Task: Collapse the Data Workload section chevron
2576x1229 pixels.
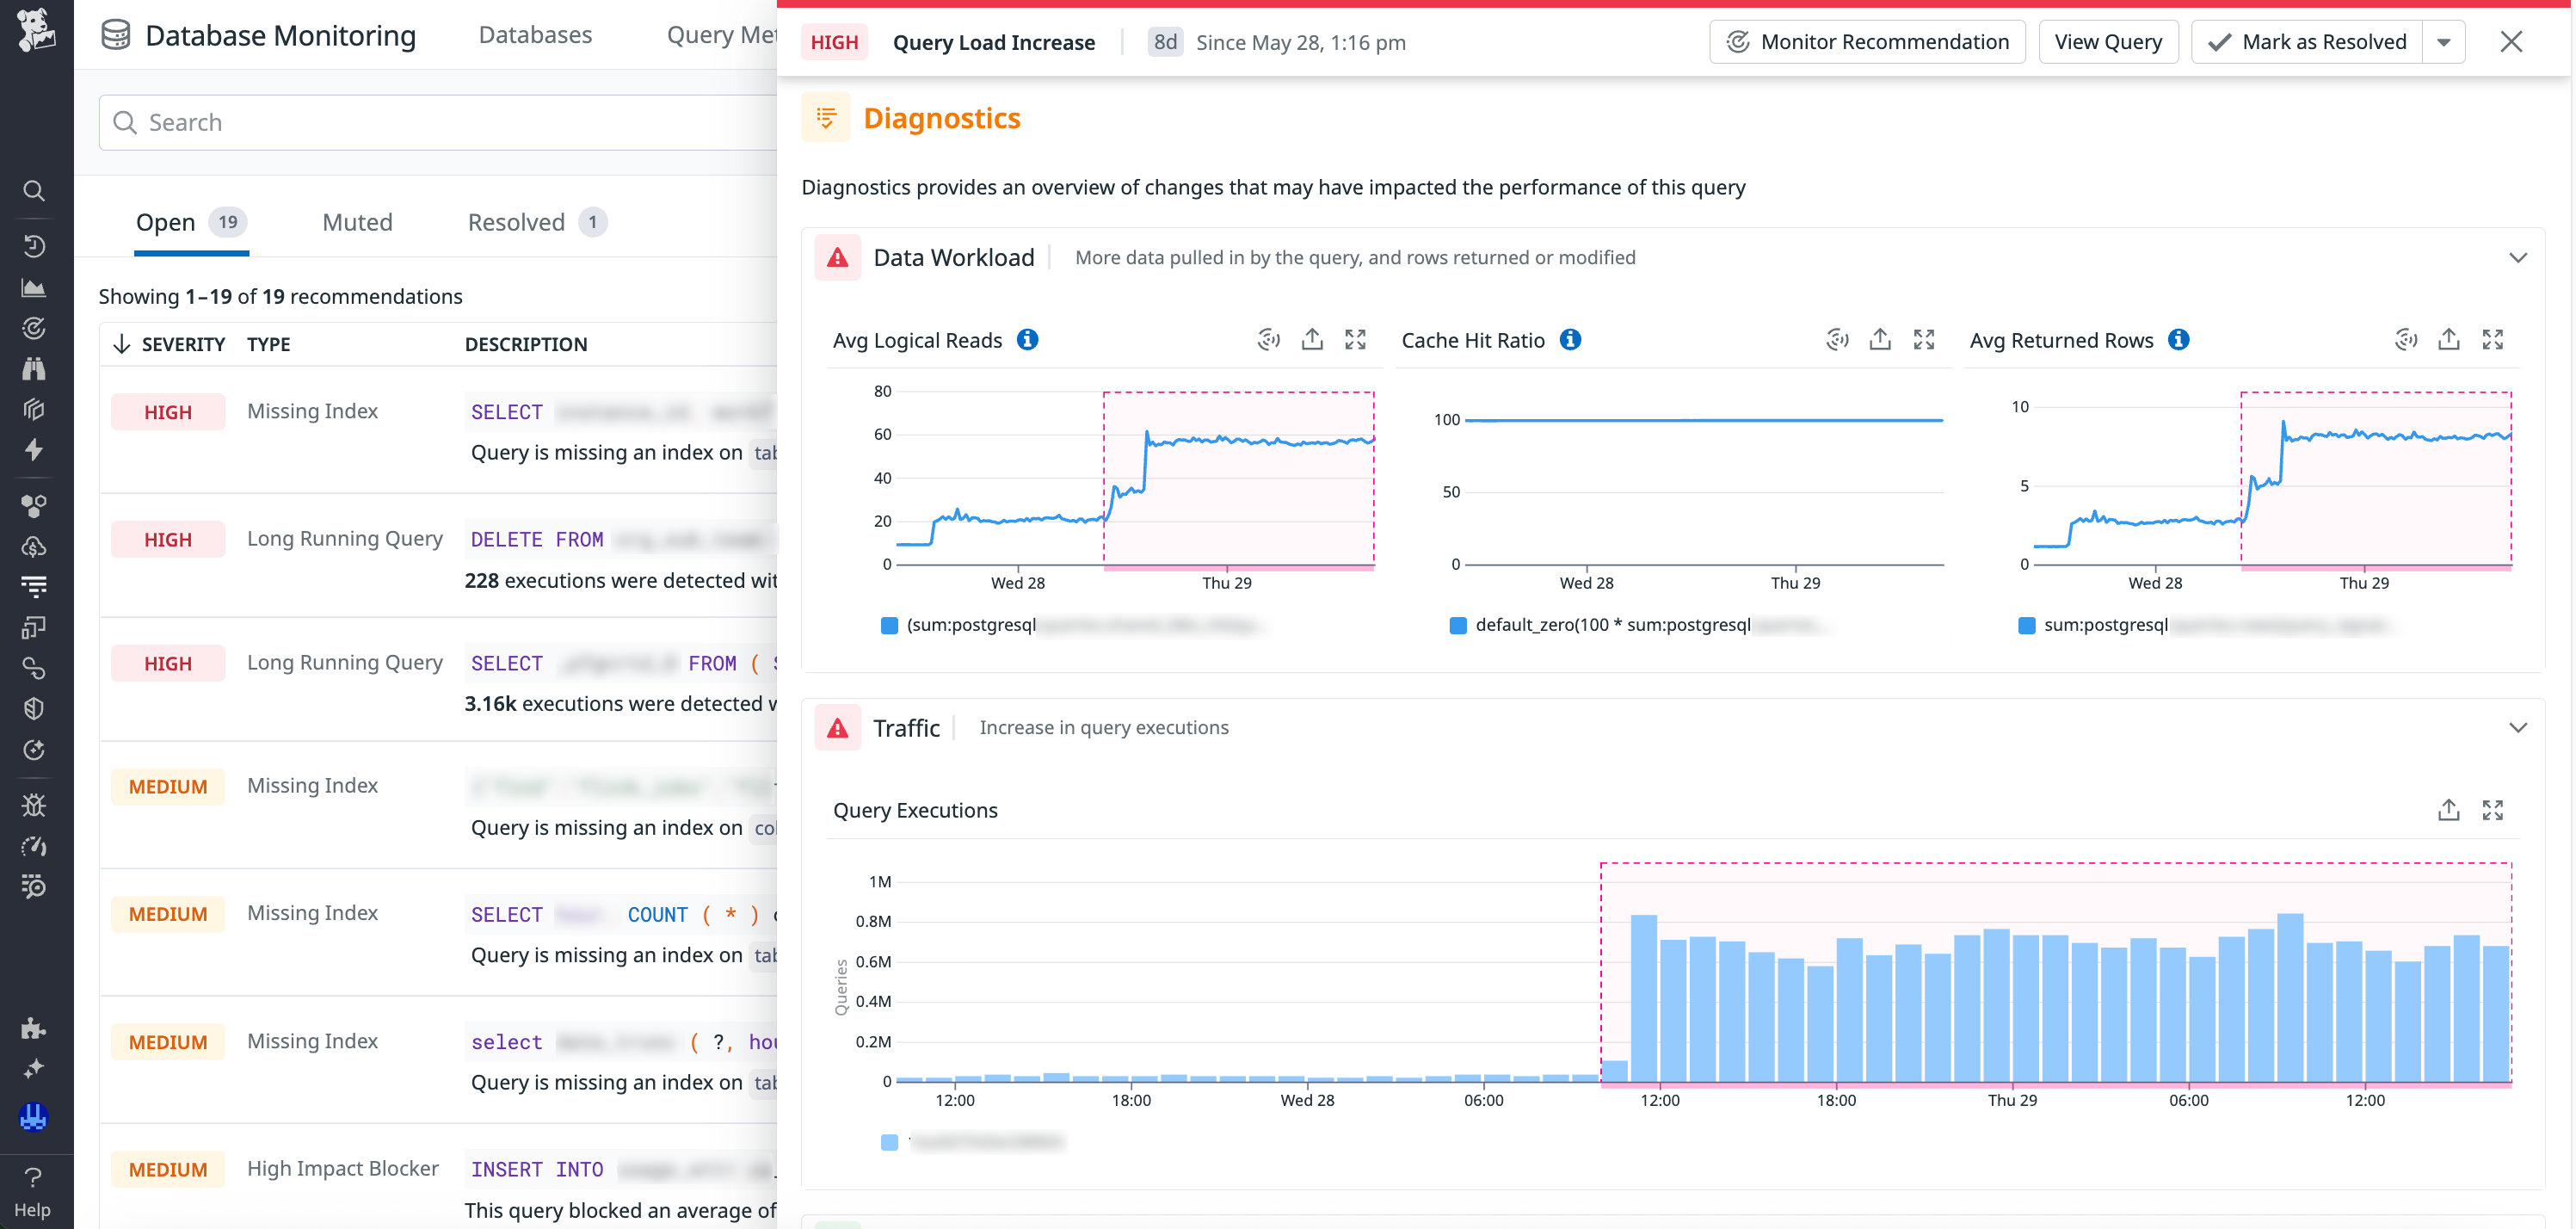Action: tap(2518, 258)
